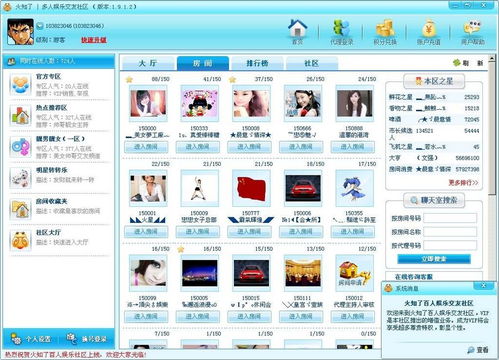This screenshot has width=499, height=360.
Task: Click room 150666 thumbnail photo
Action: 303,103
